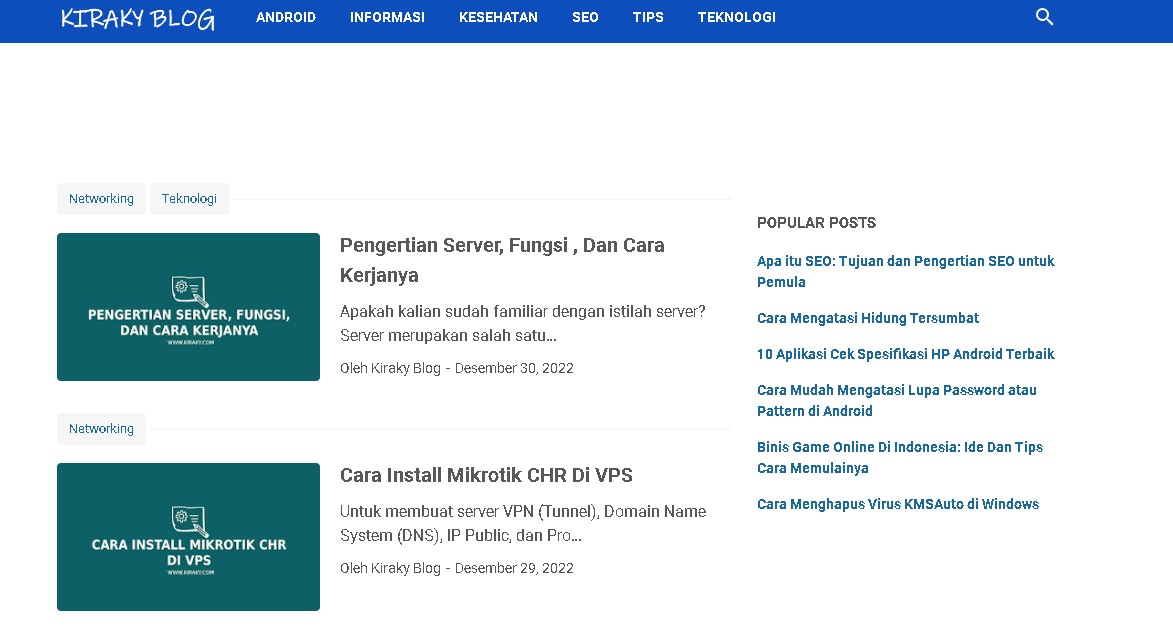
Task: Open the Android menu item
Action: tap(286, 17)
